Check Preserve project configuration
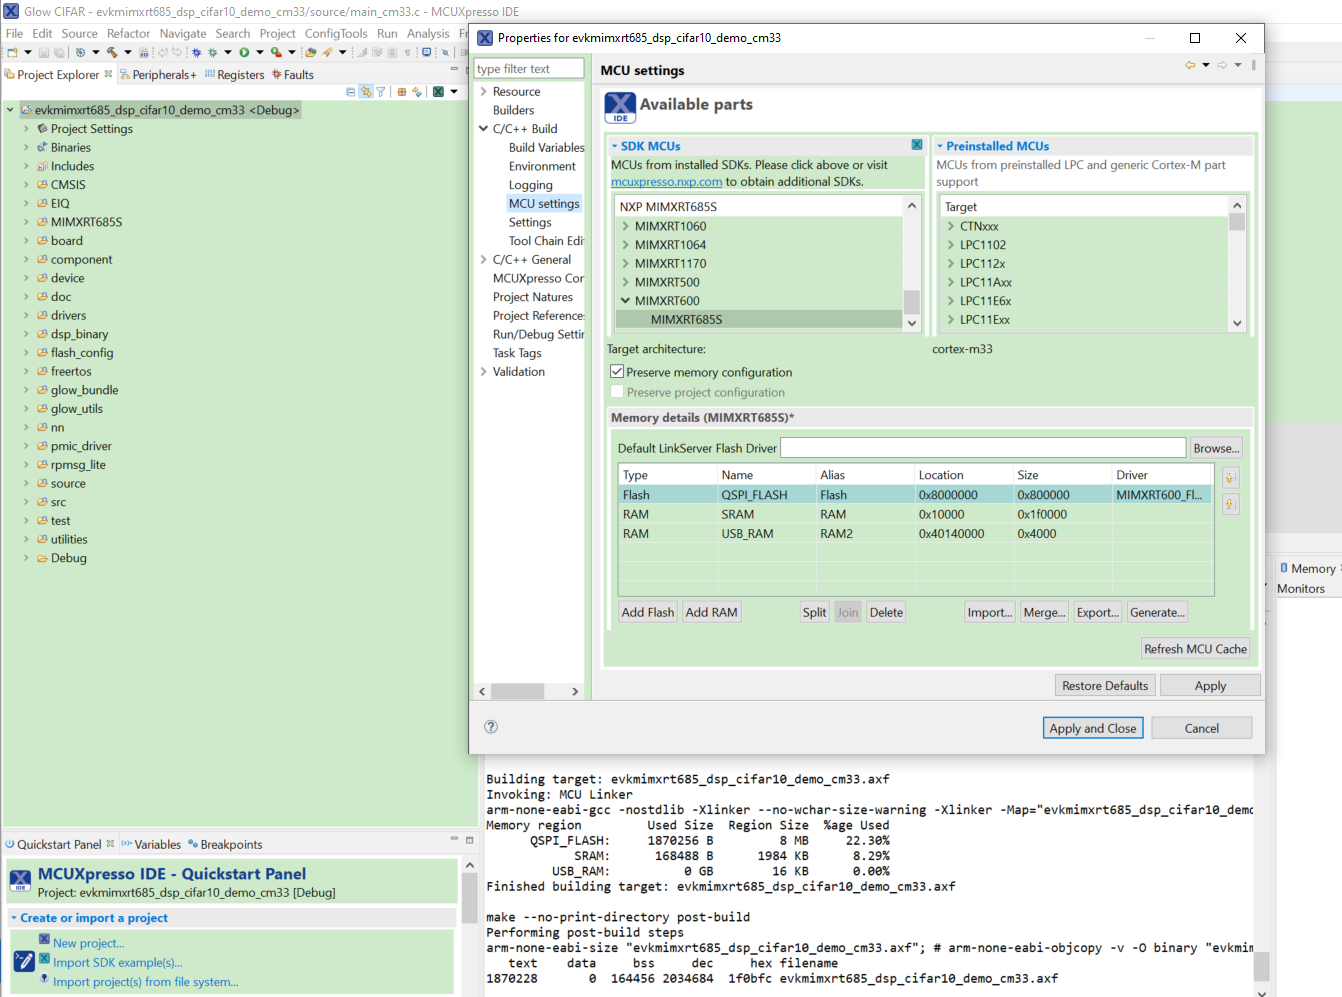 616,391
